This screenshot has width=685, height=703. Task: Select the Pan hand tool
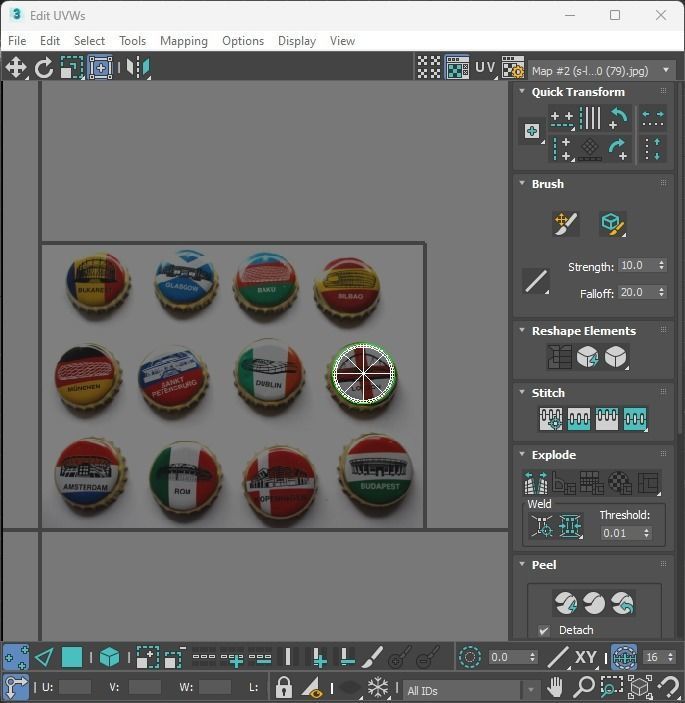click(555, 686)
